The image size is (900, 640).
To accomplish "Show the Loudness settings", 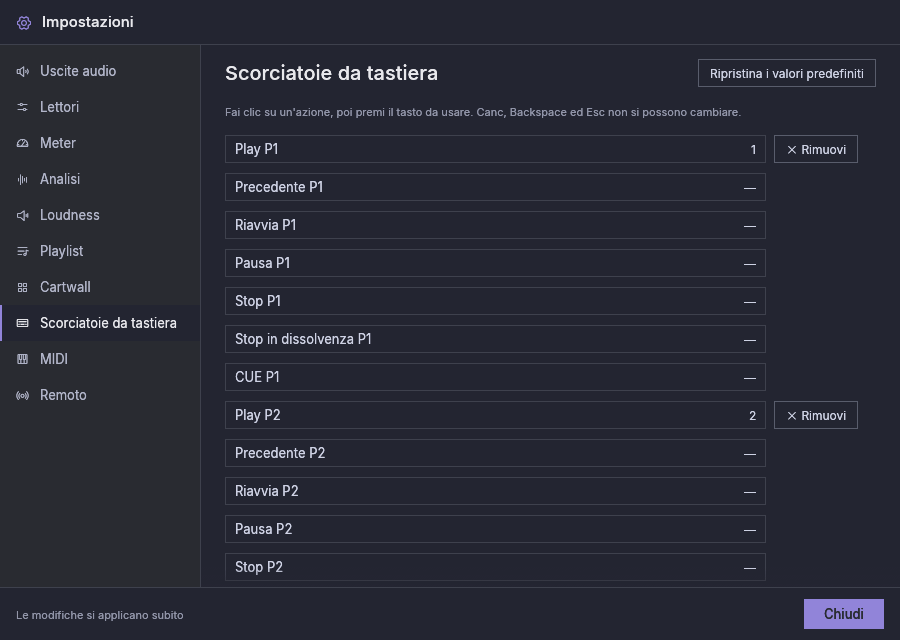I will (100, 215).
